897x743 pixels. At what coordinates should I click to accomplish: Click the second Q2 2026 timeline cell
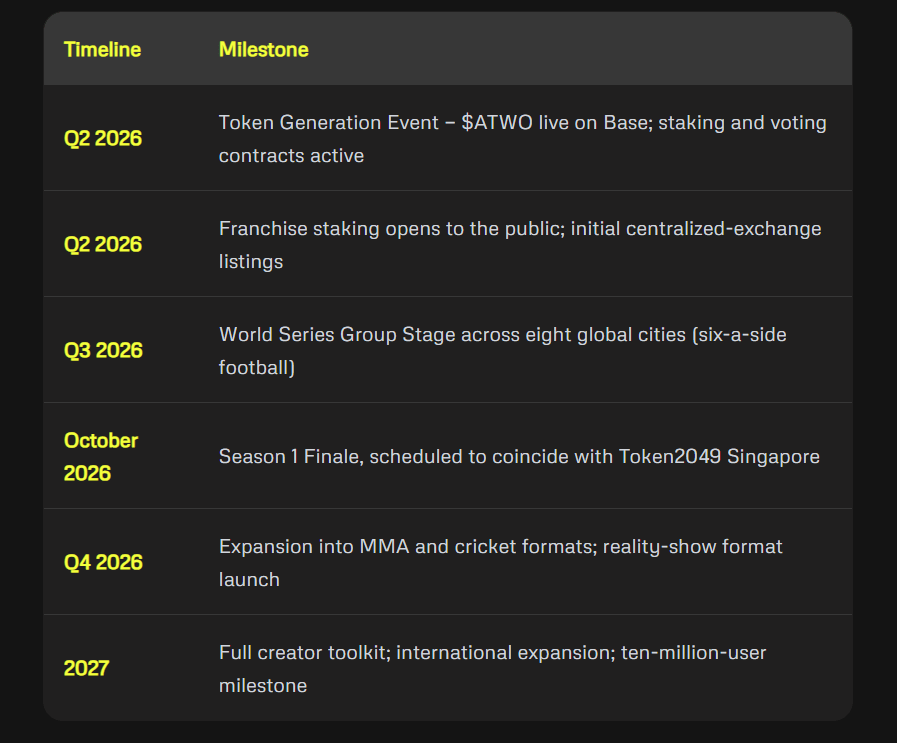(x=103, y=244)
